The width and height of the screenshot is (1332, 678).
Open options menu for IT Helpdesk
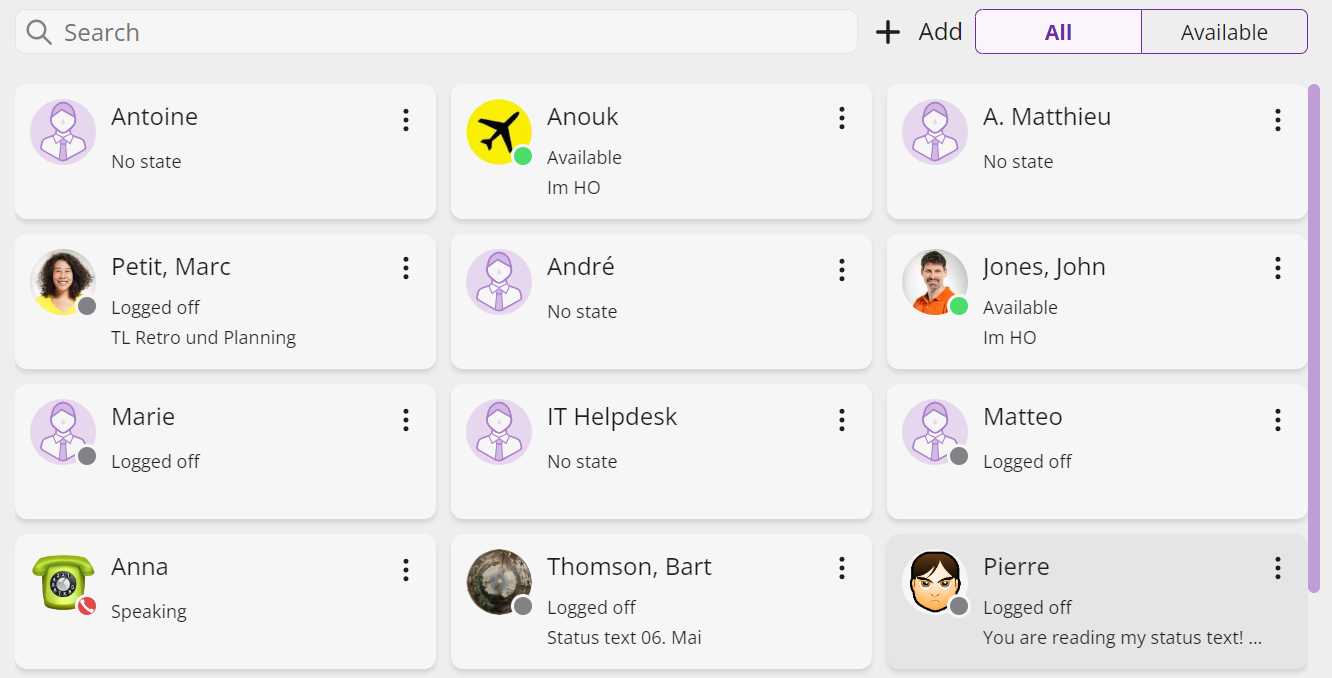point(841,420)
